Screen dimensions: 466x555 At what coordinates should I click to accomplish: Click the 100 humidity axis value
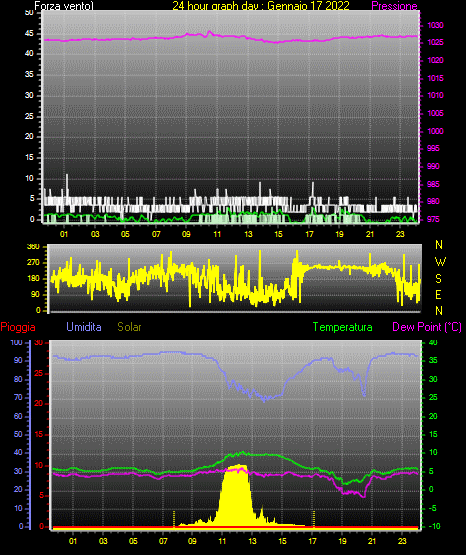(x=16, y=342)
